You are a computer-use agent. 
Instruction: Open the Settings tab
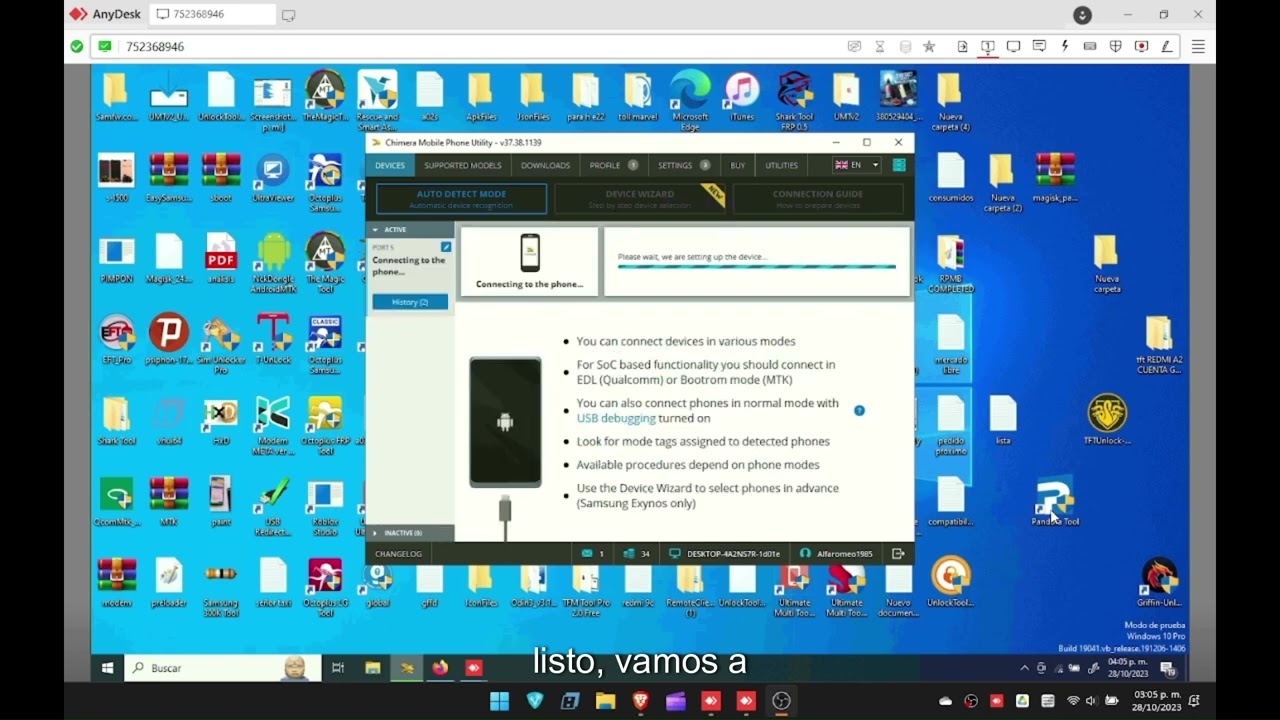(x=684, y=165)
